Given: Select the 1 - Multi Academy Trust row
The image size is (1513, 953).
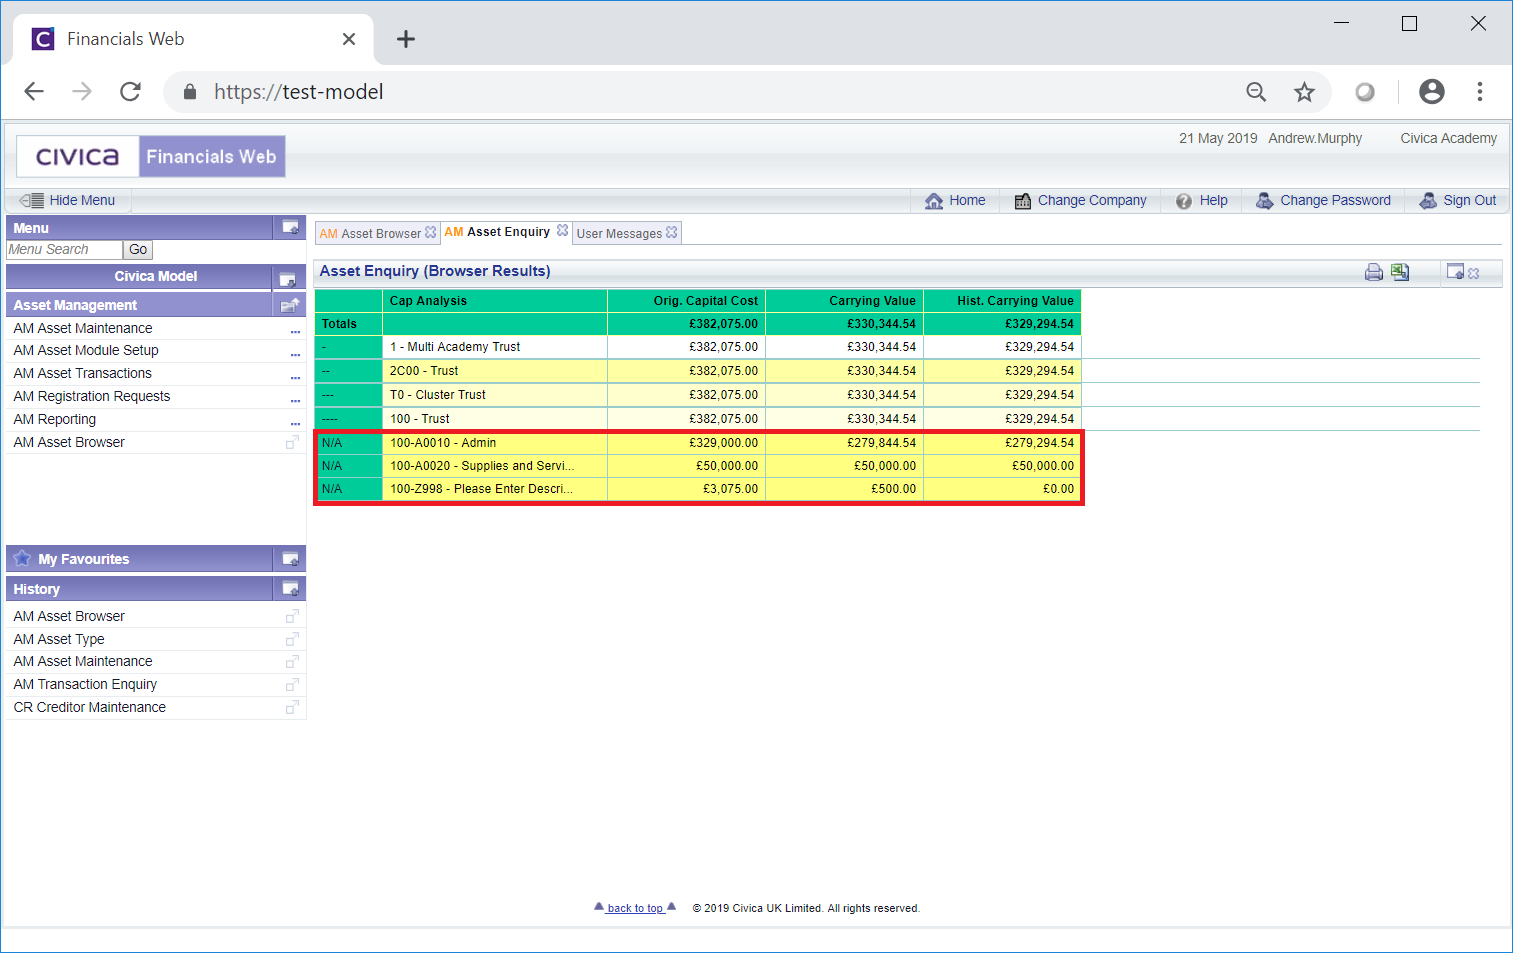Looking at the screenshot, I should coord(698,347).
